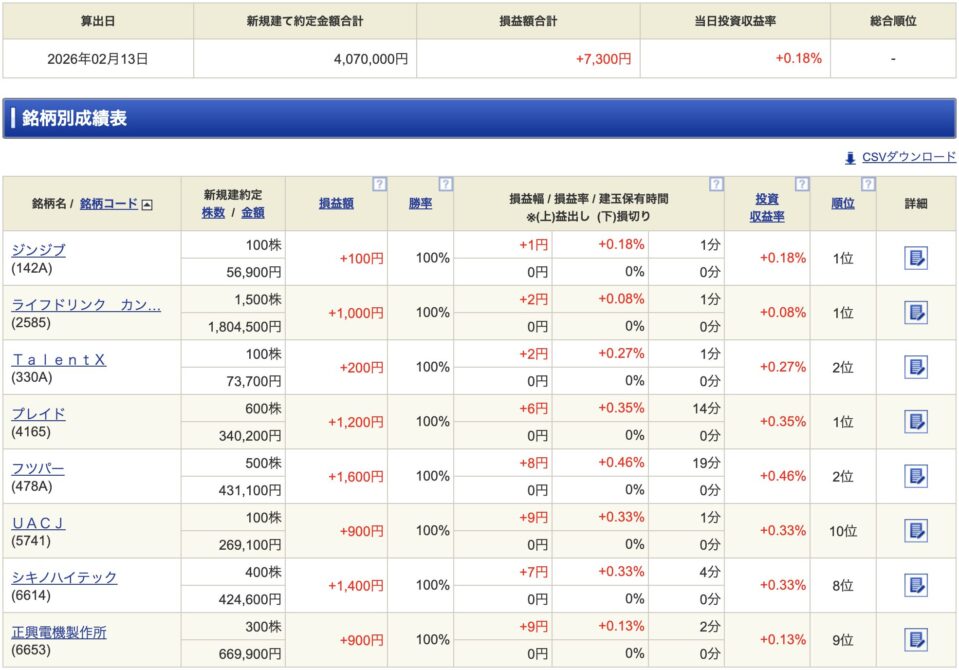Open details icon for UACJ row
Screen dimensions: 959x670
pos(916,531)
